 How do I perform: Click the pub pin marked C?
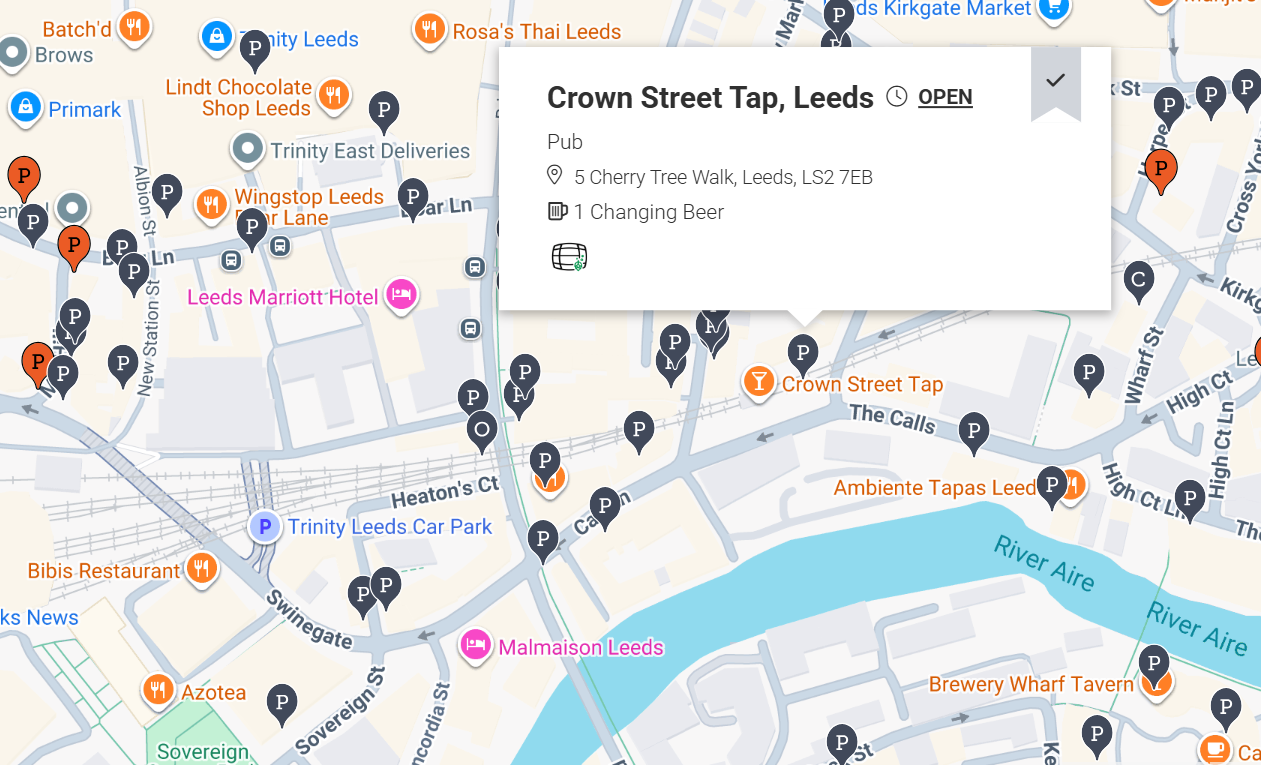1138,281
